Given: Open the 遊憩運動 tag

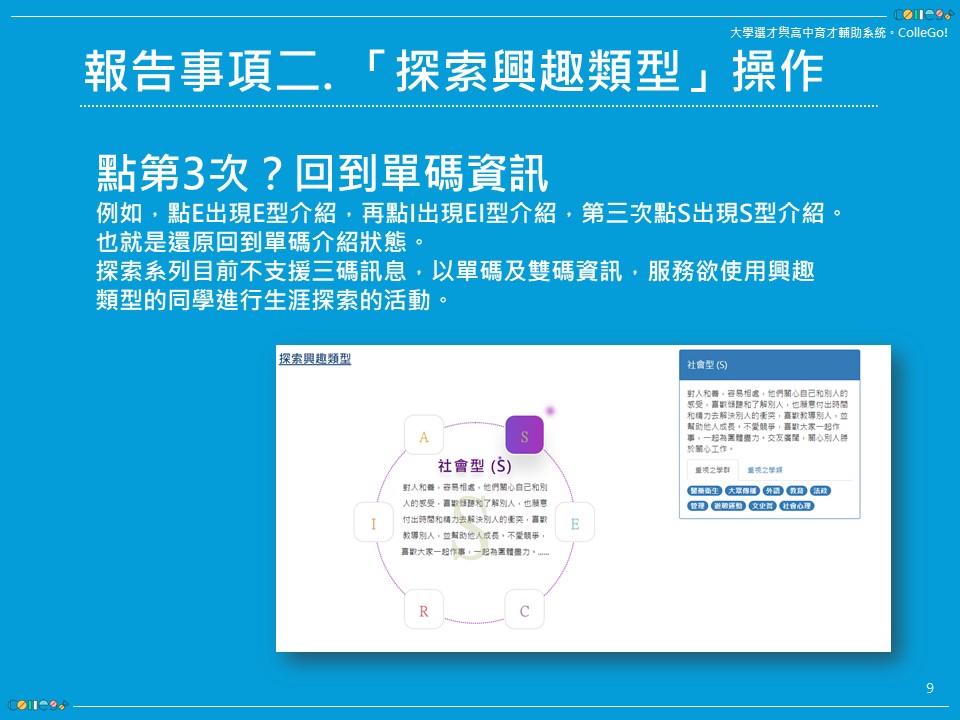Looking at the screenshot, I should pyautogui.click(x=728, y=506).
